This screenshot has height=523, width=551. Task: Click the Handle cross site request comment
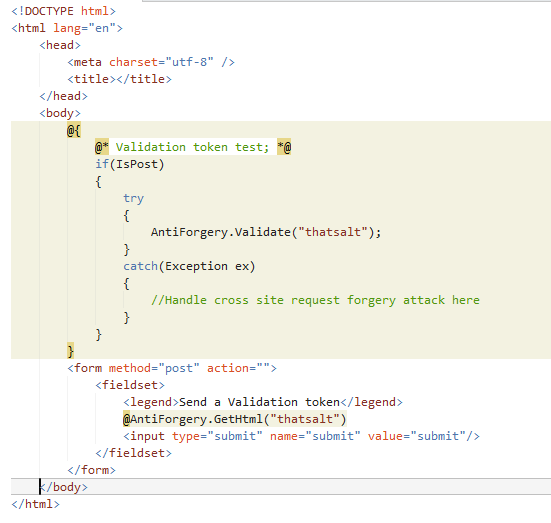point(315,300)
